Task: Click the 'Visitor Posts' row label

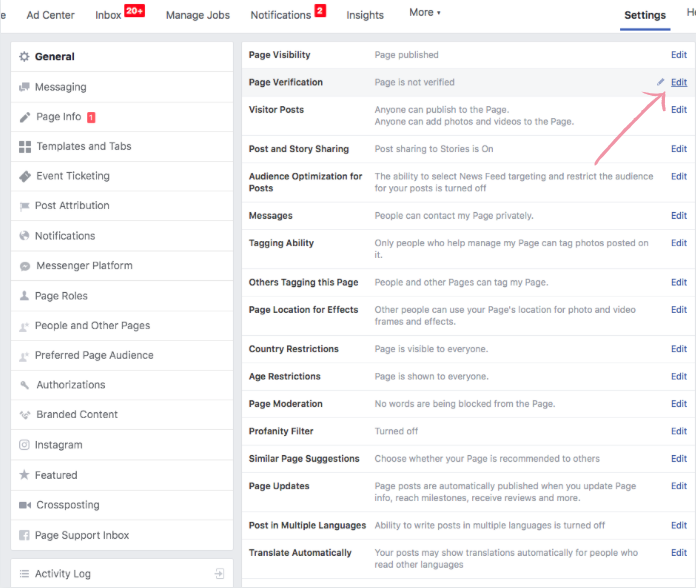Action: [x=276, y=110]
